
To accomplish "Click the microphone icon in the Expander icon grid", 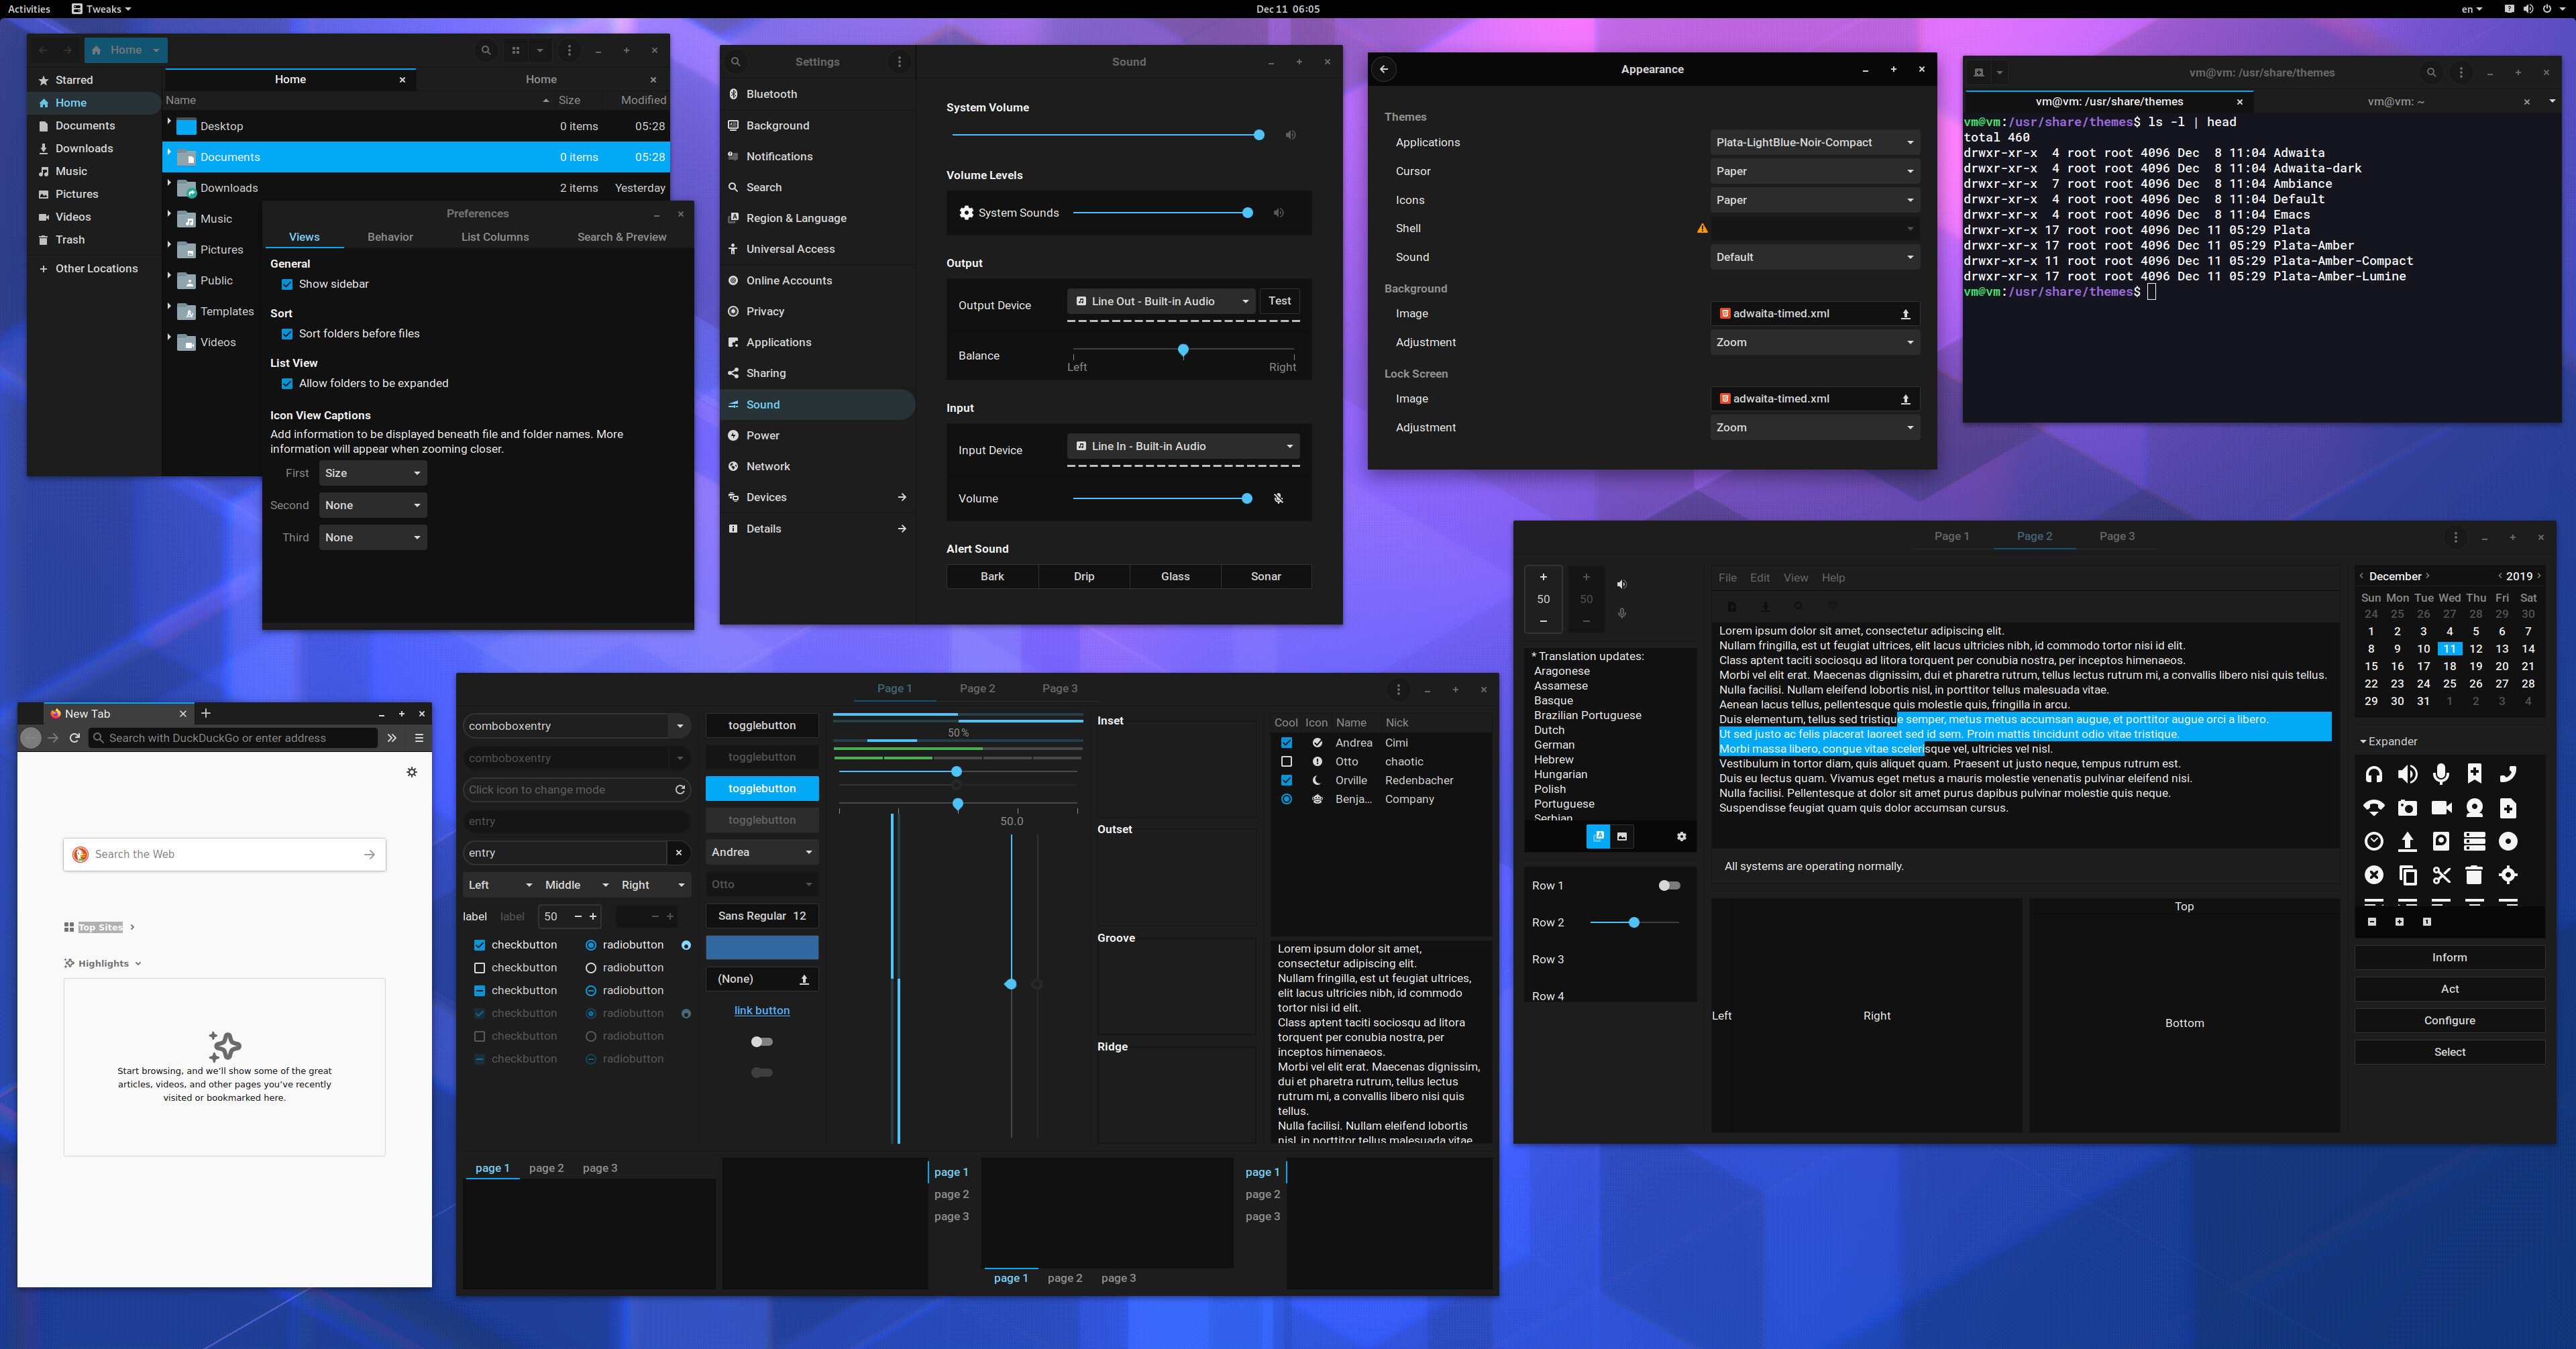I will [2441, 774].
